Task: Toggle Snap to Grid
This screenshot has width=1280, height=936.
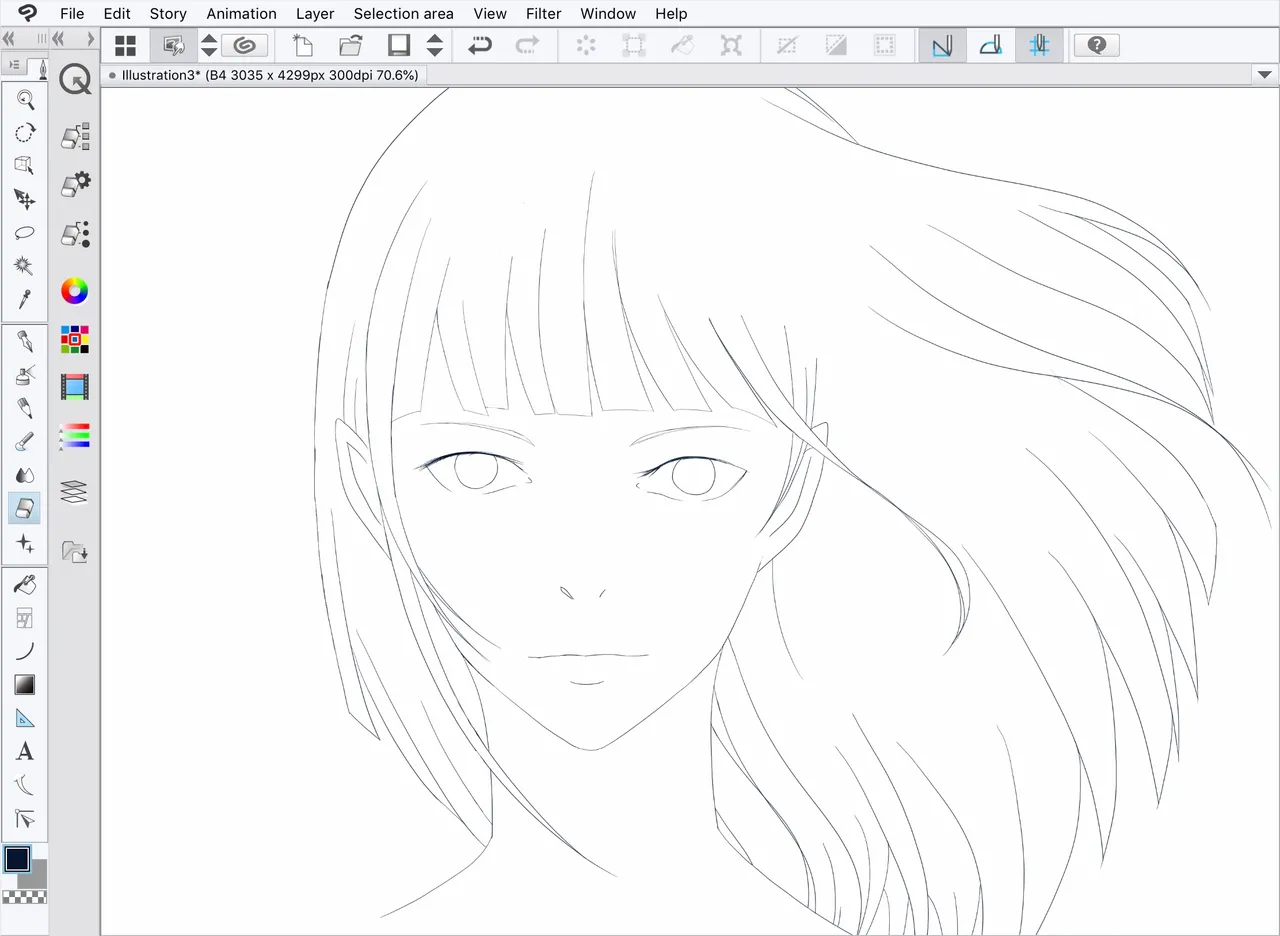Action: coord(1040,45)
